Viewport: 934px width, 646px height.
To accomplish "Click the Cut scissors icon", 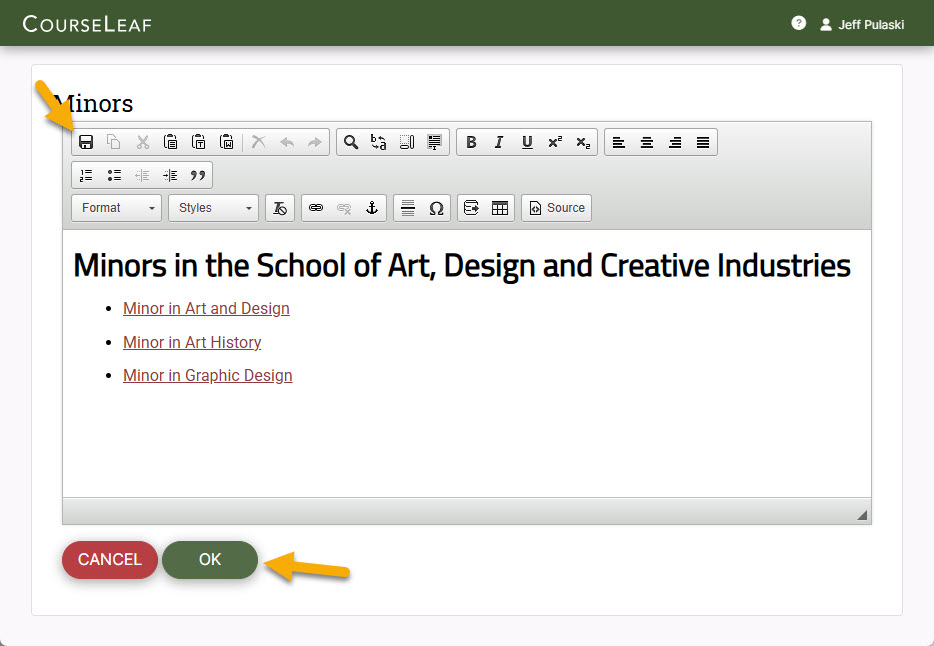I will pyautogui.click(x=142, y=142).
